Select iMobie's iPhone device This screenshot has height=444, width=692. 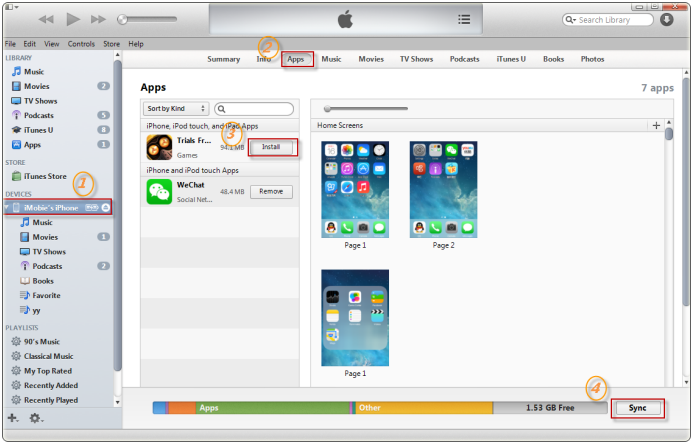pyautogui.click(x=51, y=207)
